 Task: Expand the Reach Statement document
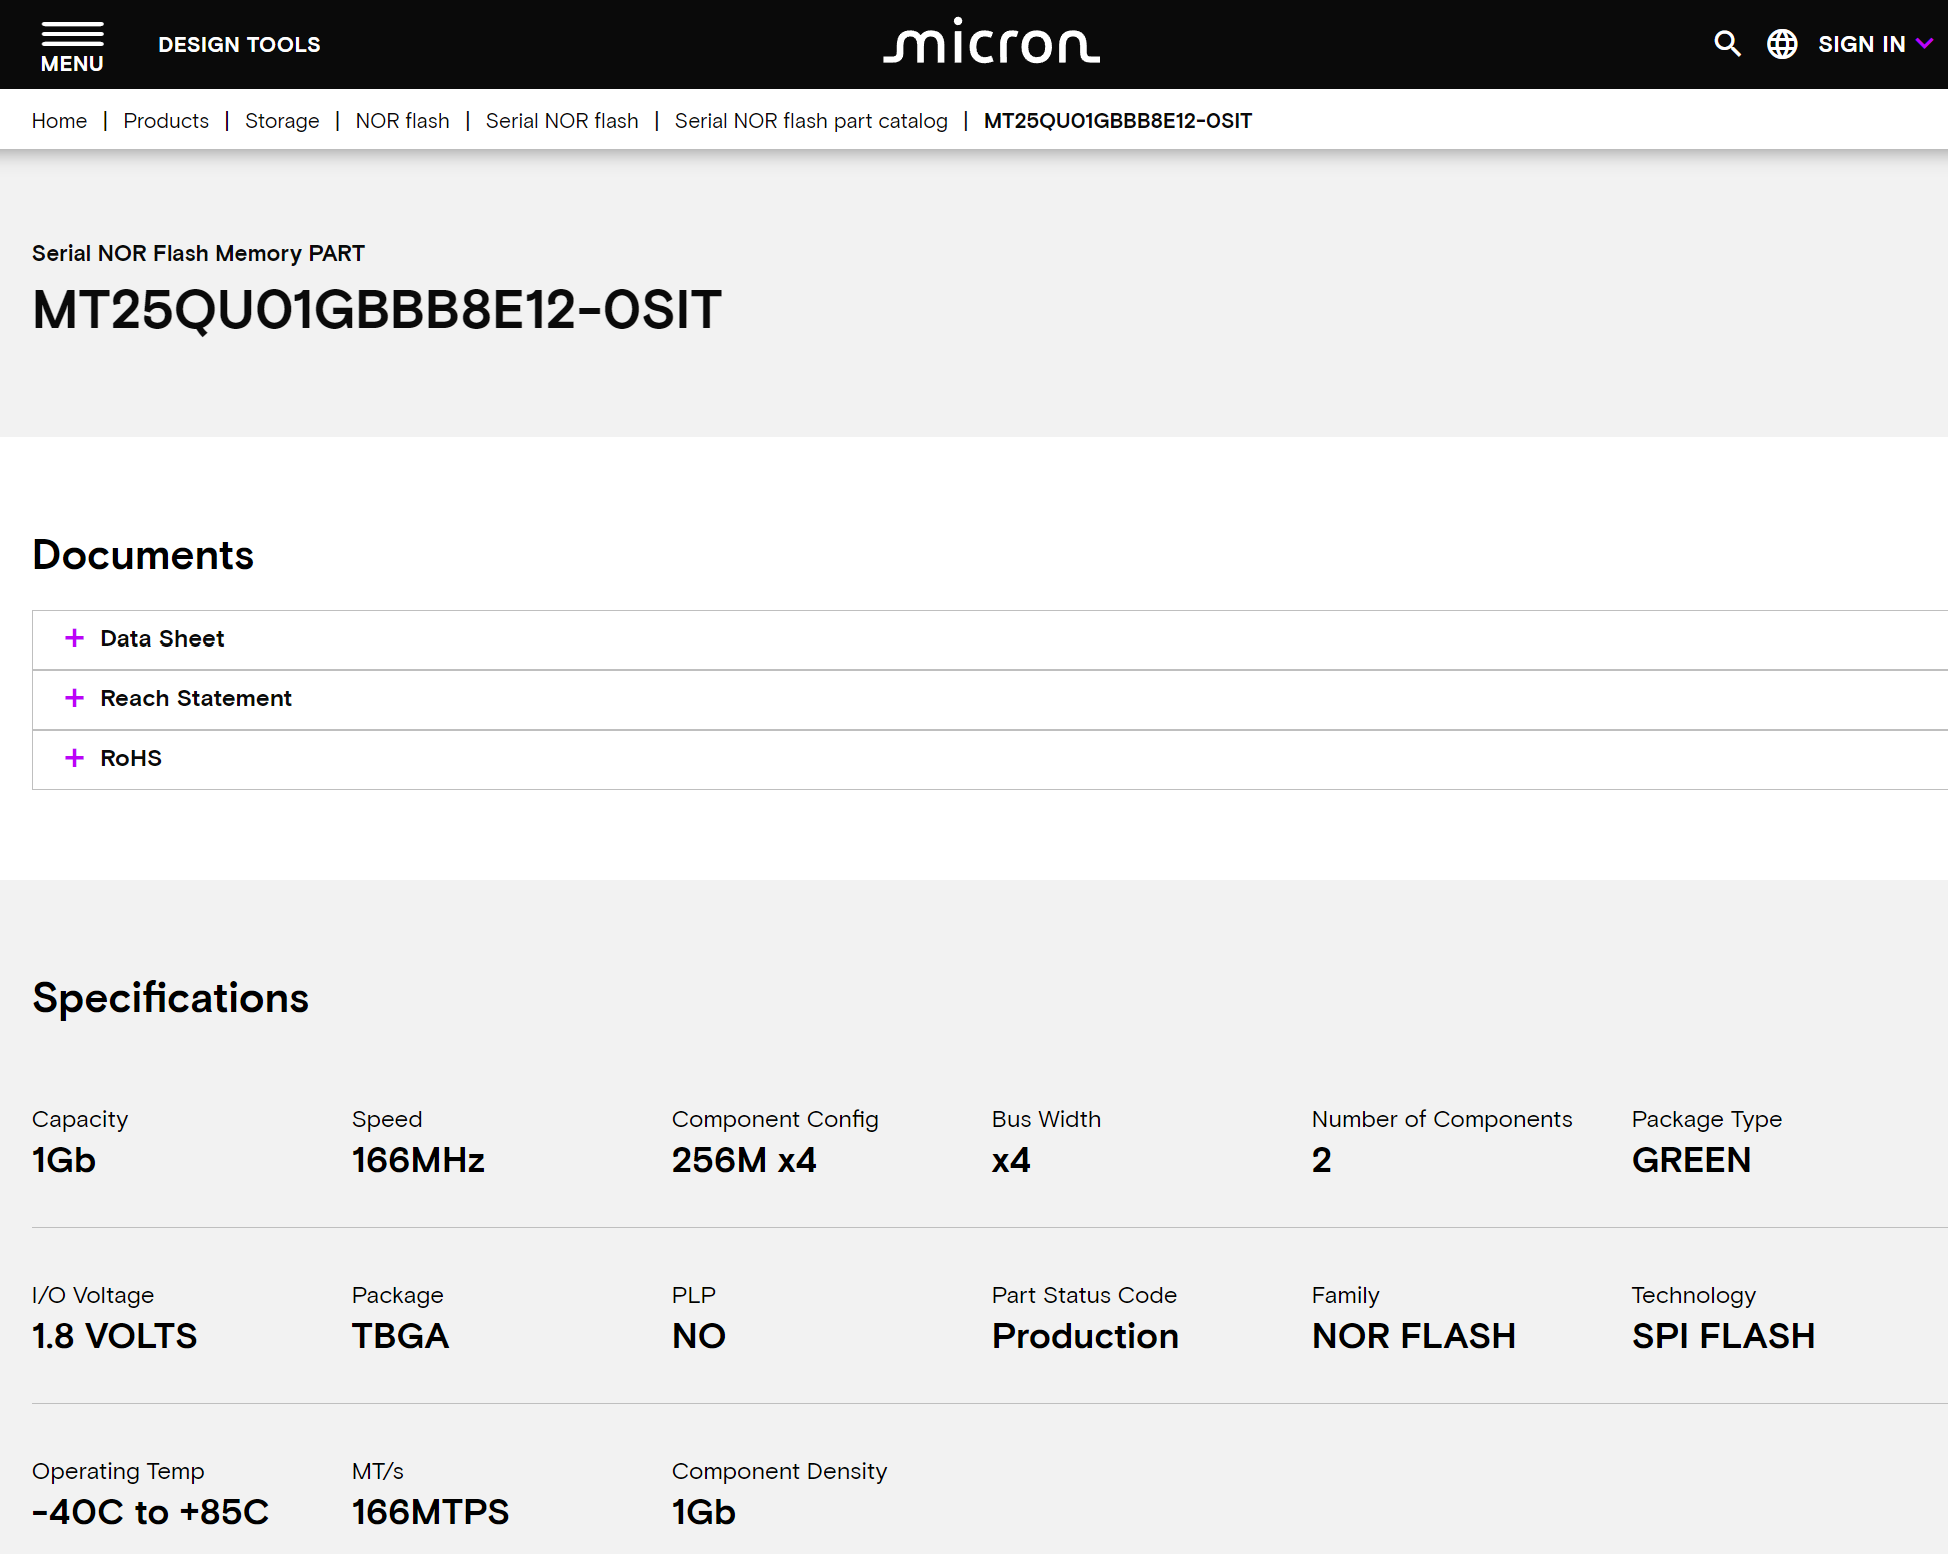73,698
